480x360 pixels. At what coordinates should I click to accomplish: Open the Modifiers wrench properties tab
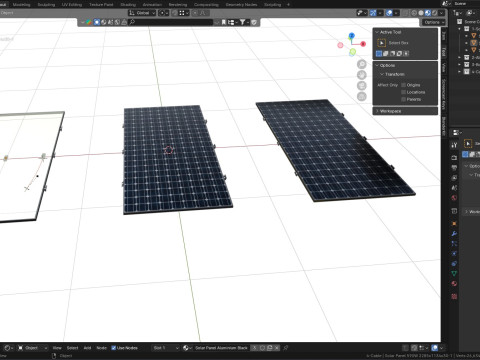(454, 233)
